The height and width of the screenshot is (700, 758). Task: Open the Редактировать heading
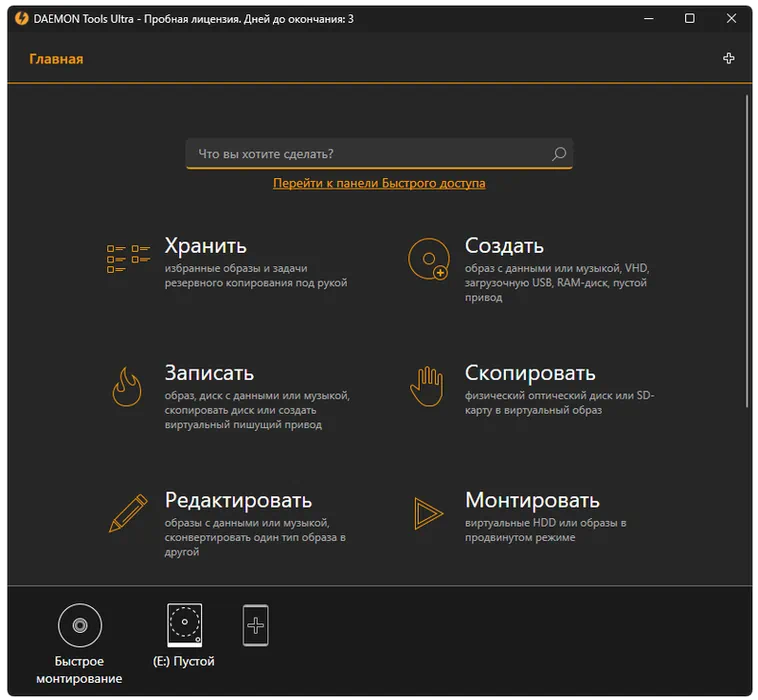(238, 500)
